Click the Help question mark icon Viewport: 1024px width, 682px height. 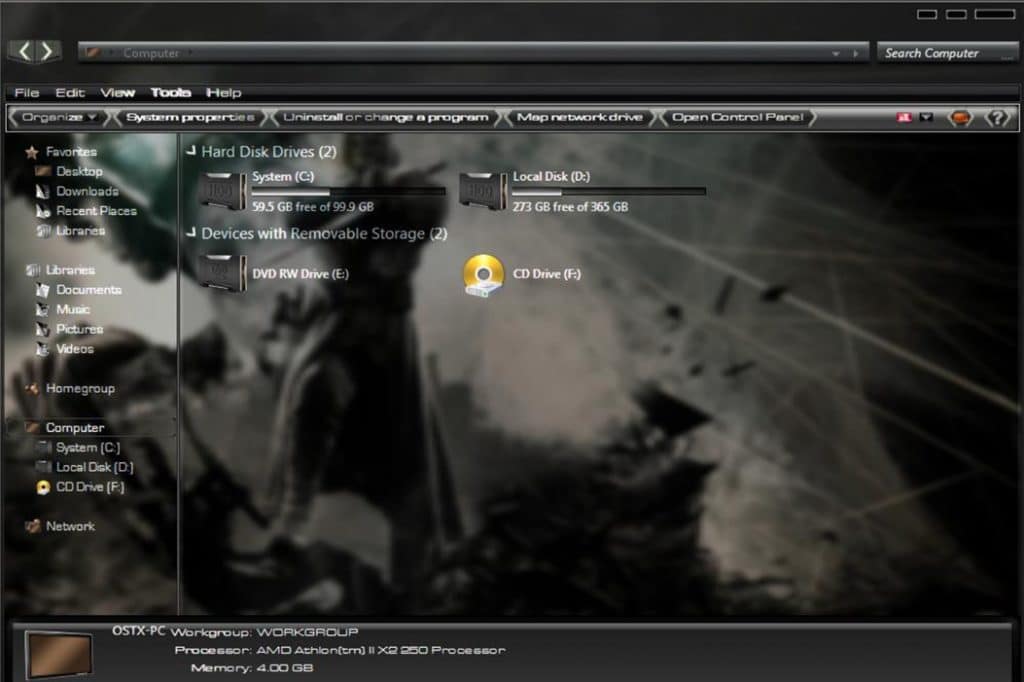coord(996,117)
